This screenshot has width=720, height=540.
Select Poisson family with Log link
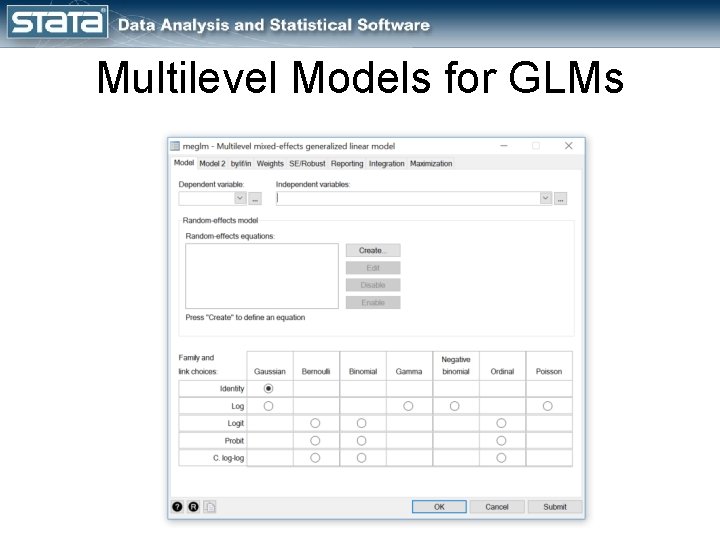pos(547,406)
